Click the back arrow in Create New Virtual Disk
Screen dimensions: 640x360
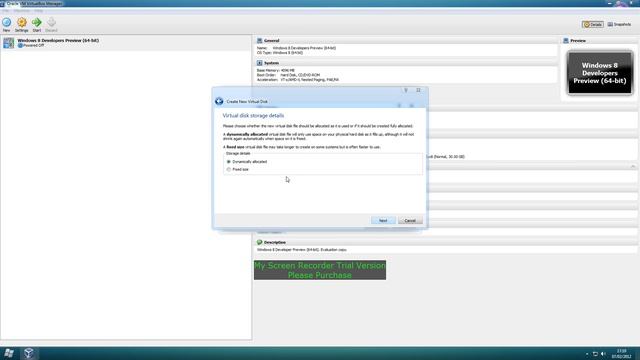(219, 101)
